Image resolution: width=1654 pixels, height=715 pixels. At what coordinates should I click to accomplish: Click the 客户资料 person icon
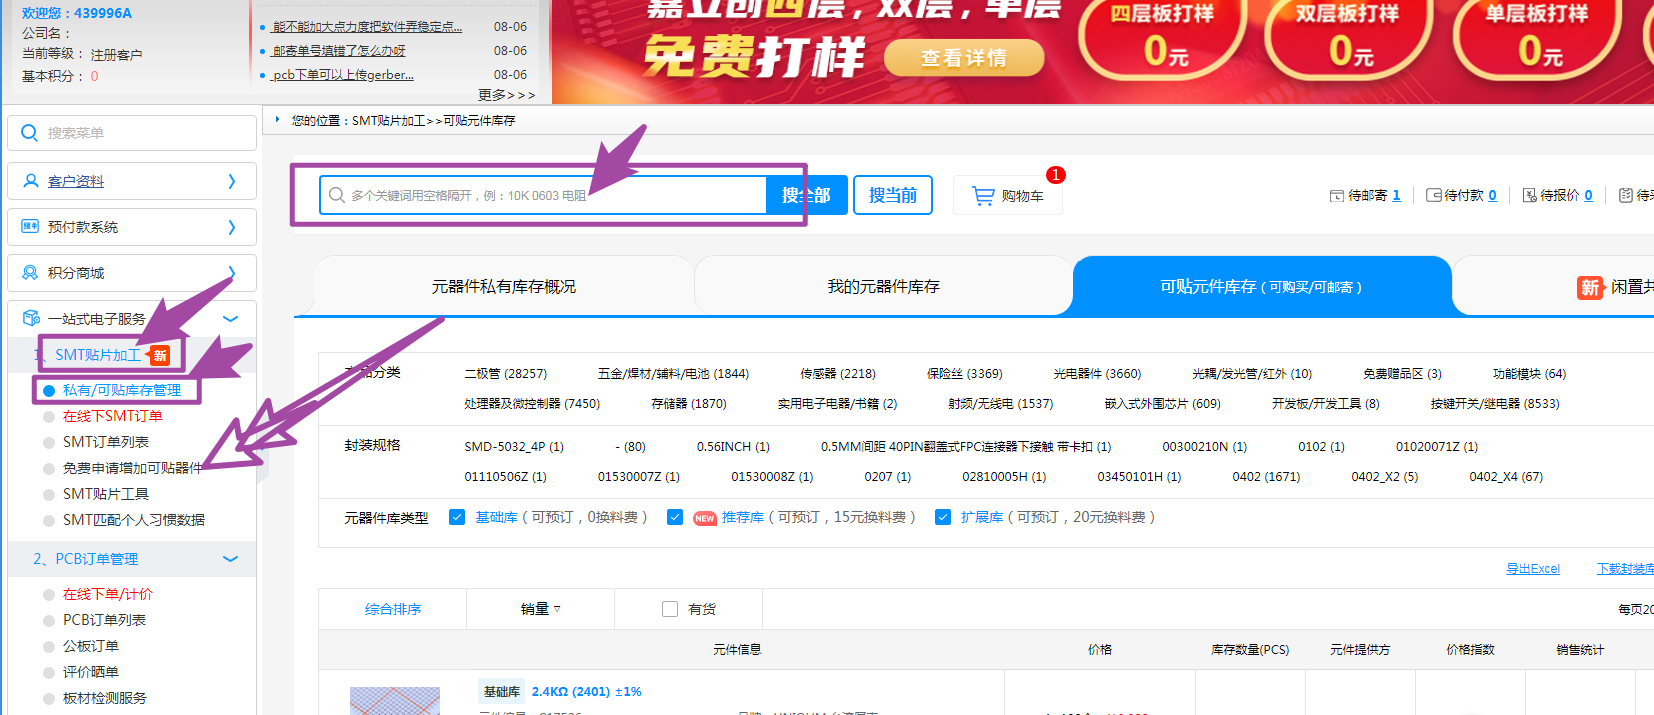pos(30,181)
